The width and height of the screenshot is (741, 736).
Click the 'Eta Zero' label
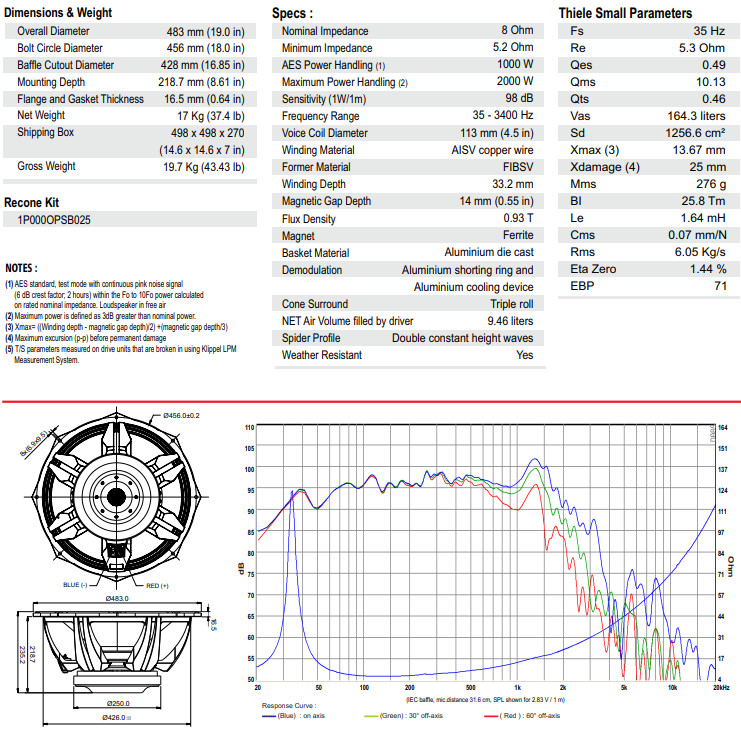click(593, 269)
